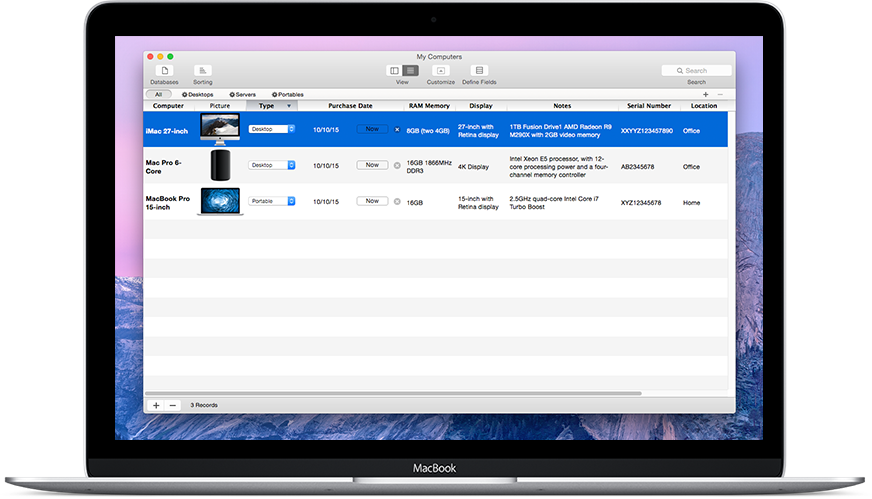Open Type dropdown for iMac 27-inch
This screenshot has width=872, height=499.
pos(271,129)
